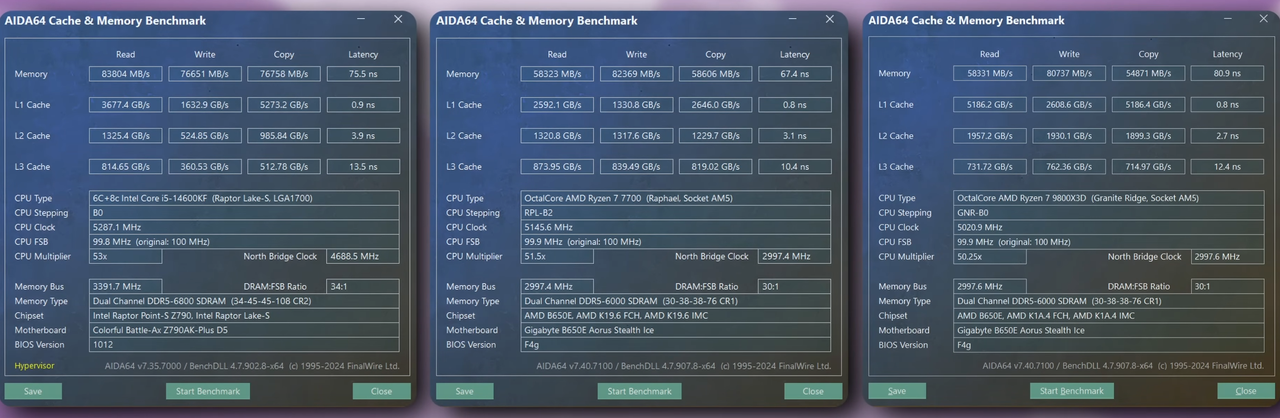This screenshot has height=418, width=1280.
Task: Click CPU Stepping value GNR-B0
Action: tap(1108, 213)
